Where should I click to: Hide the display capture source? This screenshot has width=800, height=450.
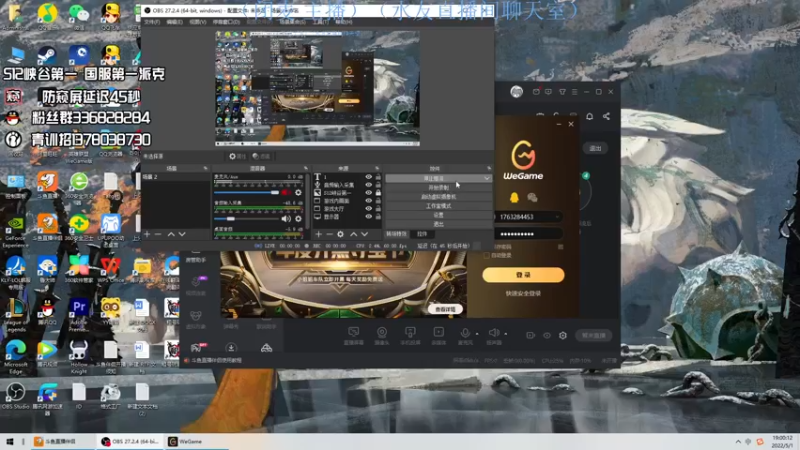(x=368, y=216)
